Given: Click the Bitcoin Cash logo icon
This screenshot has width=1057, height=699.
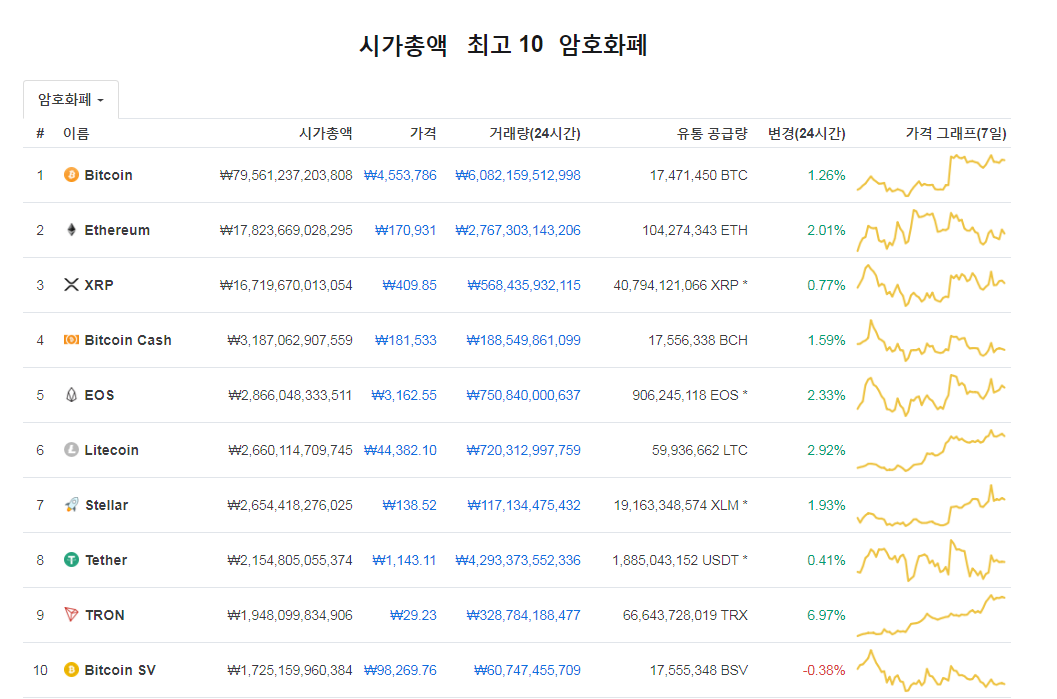Looking at the screenshot, I should click(71, 340).
